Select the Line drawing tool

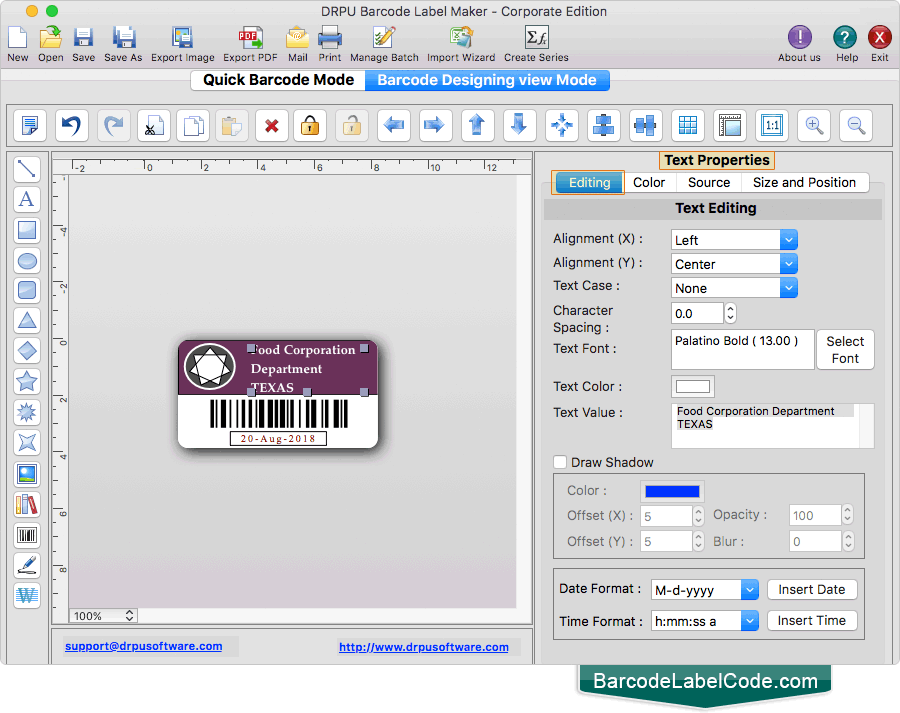pos(27,168)
